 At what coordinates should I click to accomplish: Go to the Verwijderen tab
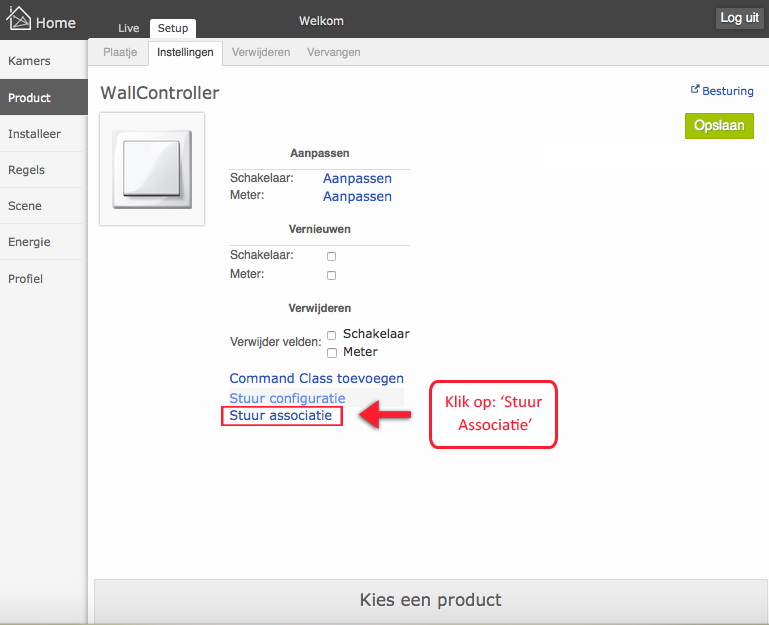tap(261, 52)
